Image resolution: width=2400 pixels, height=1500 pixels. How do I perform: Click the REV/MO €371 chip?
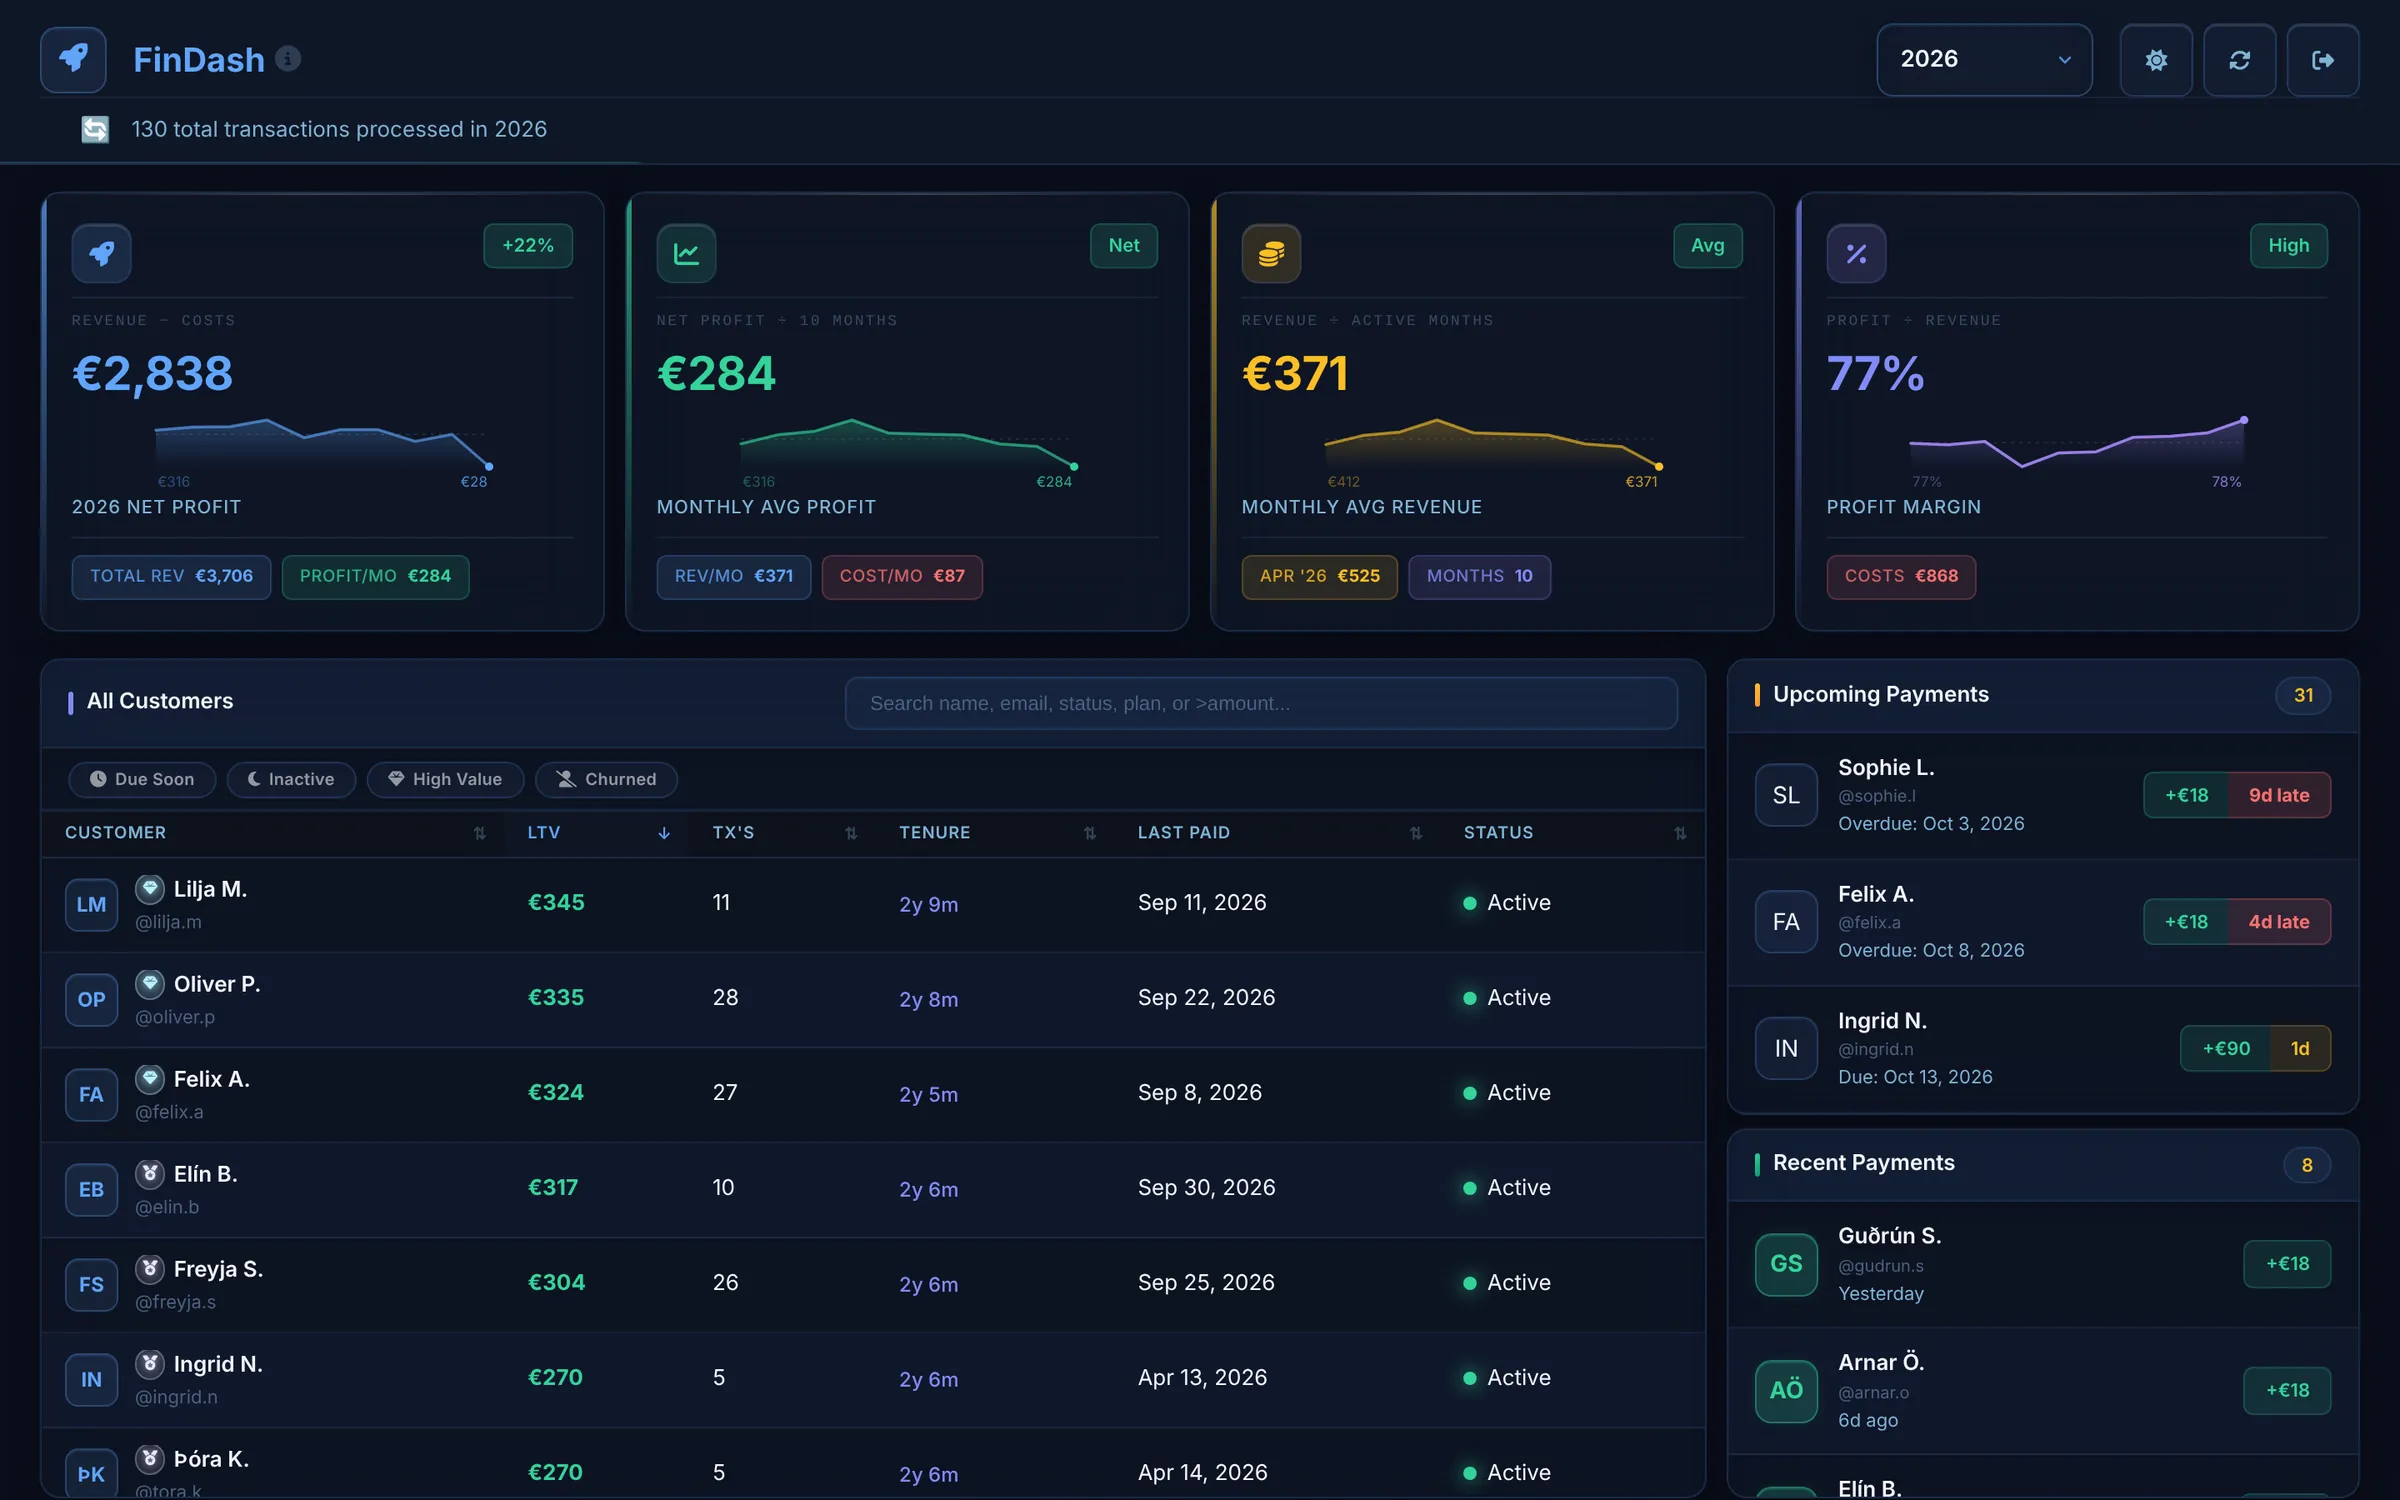click(x=734, y=576)
